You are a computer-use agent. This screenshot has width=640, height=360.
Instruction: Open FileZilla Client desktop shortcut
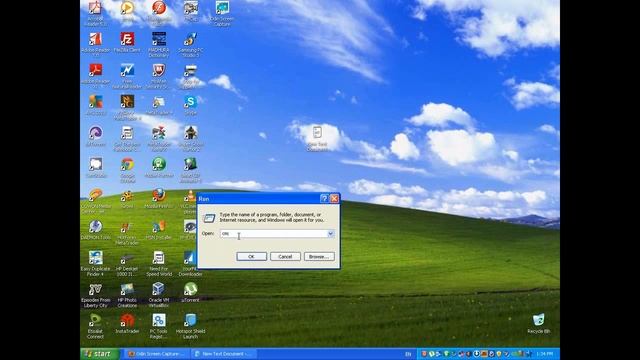click(x=127, y=42)
